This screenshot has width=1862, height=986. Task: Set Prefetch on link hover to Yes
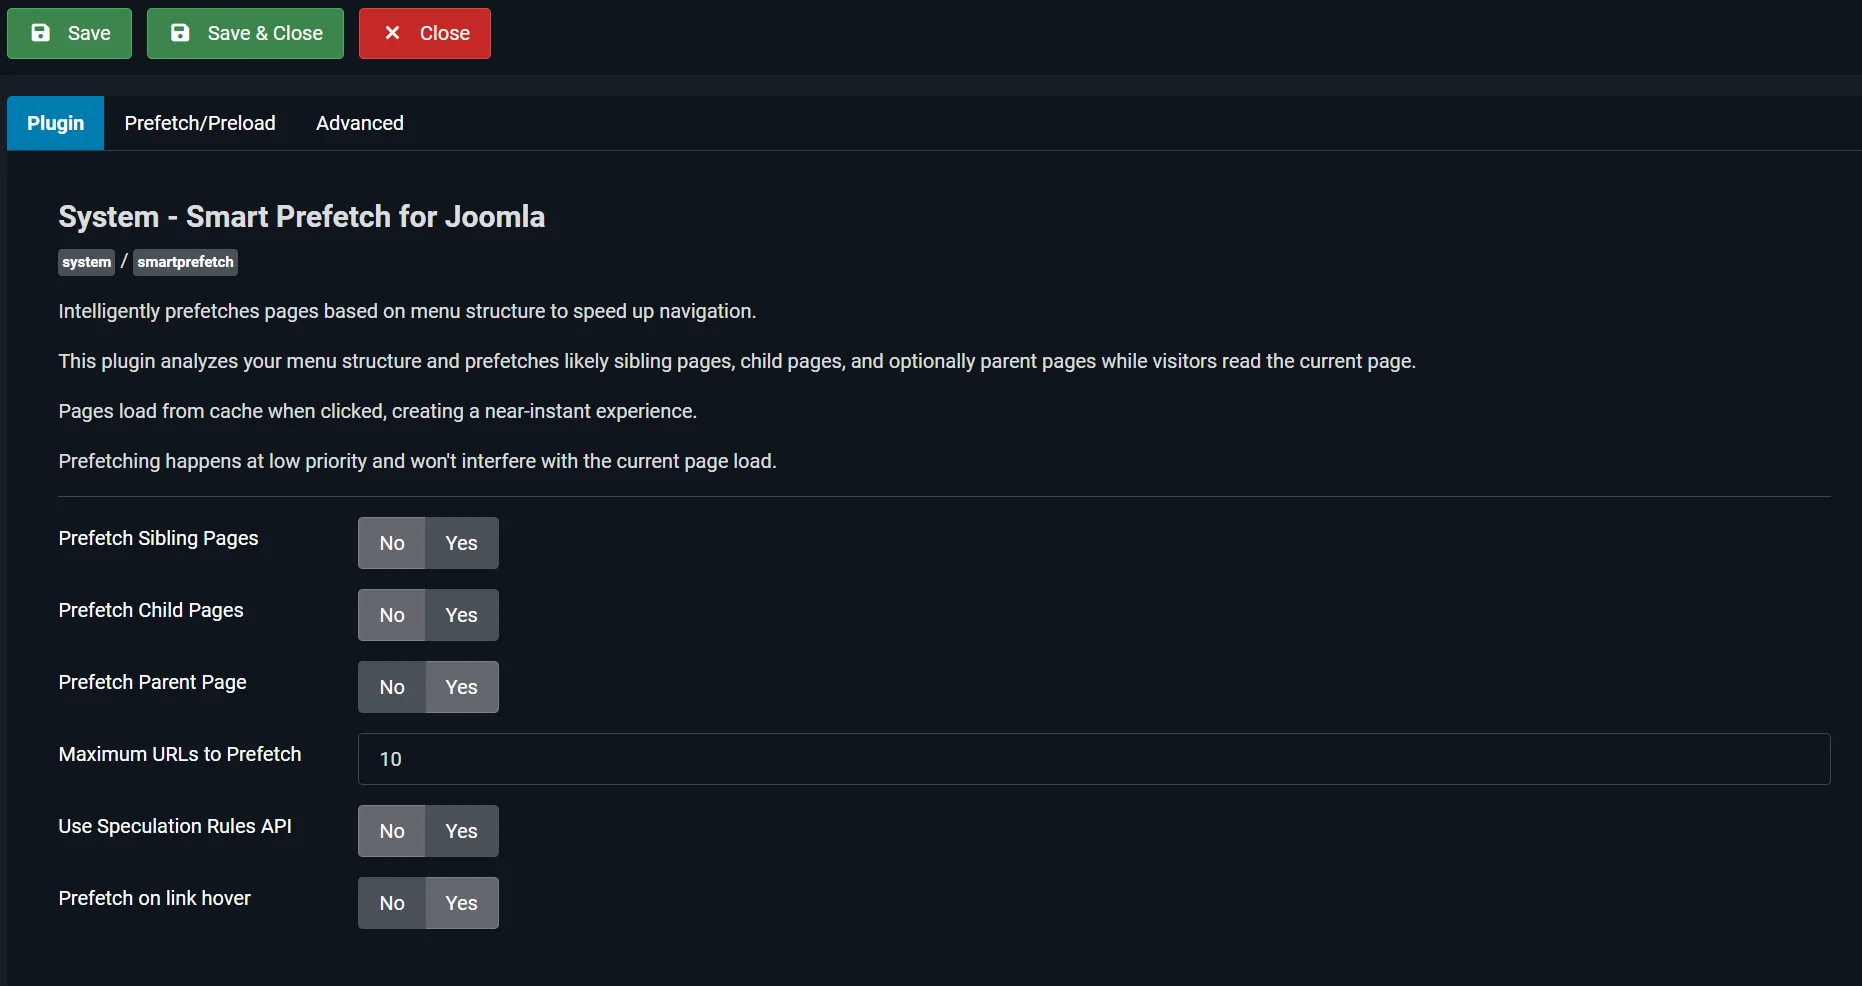[461, 903]
